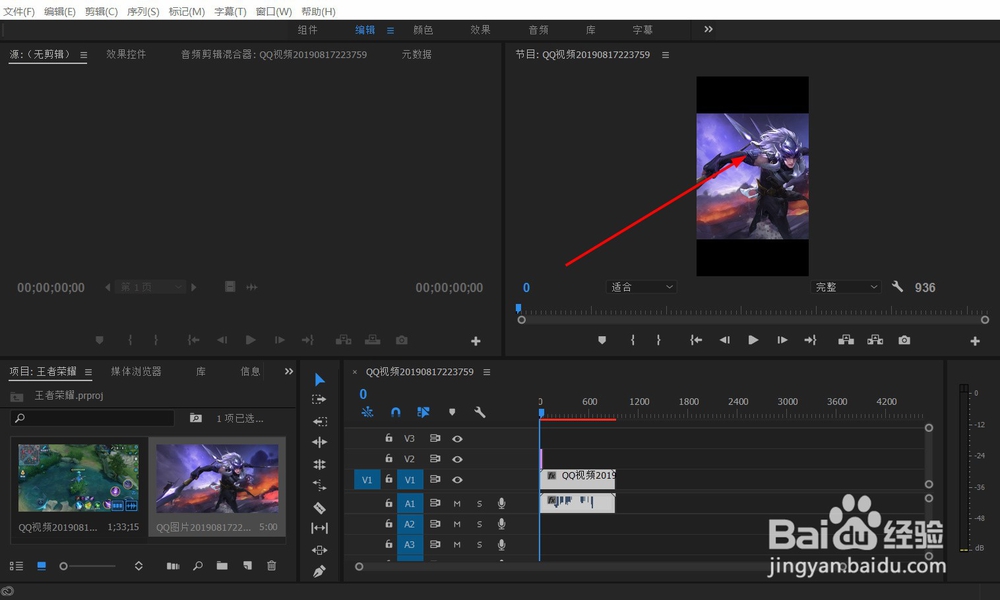
Task: Open 序列(S) menu
Action: pos(143,11)
